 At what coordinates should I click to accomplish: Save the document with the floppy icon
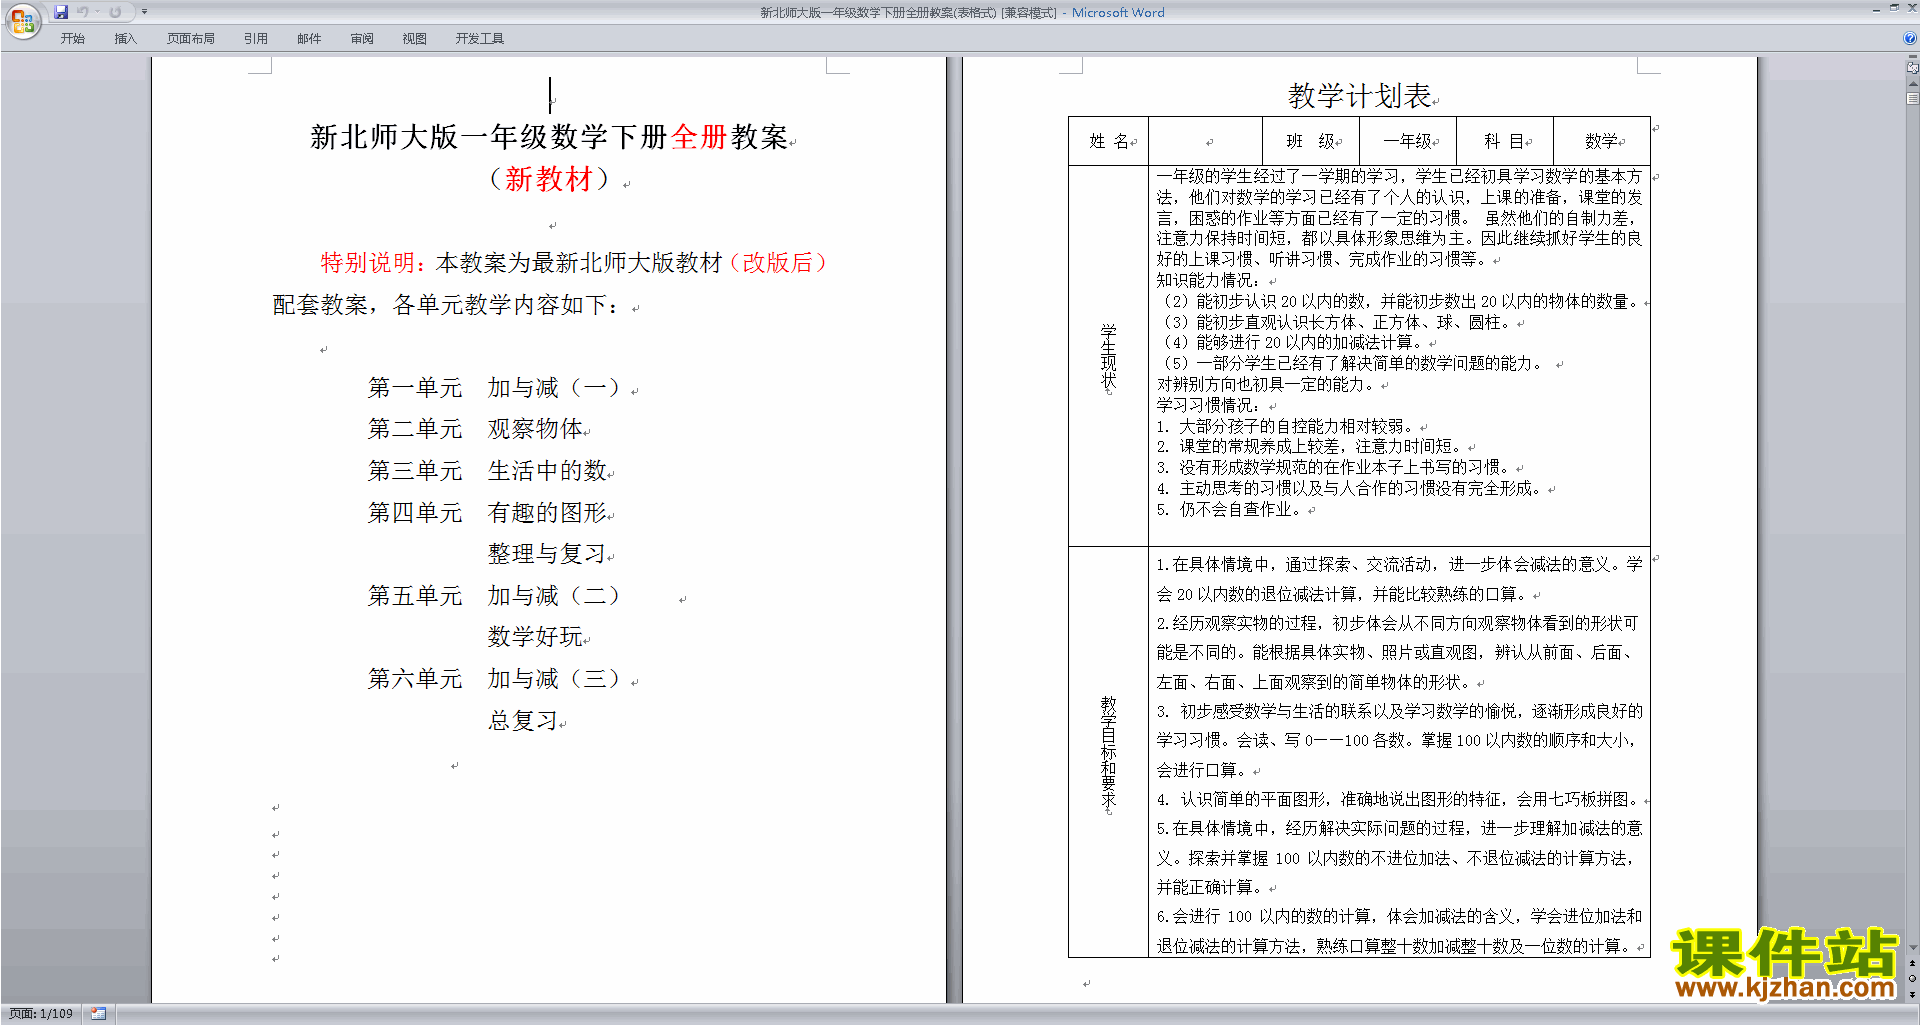61,12
